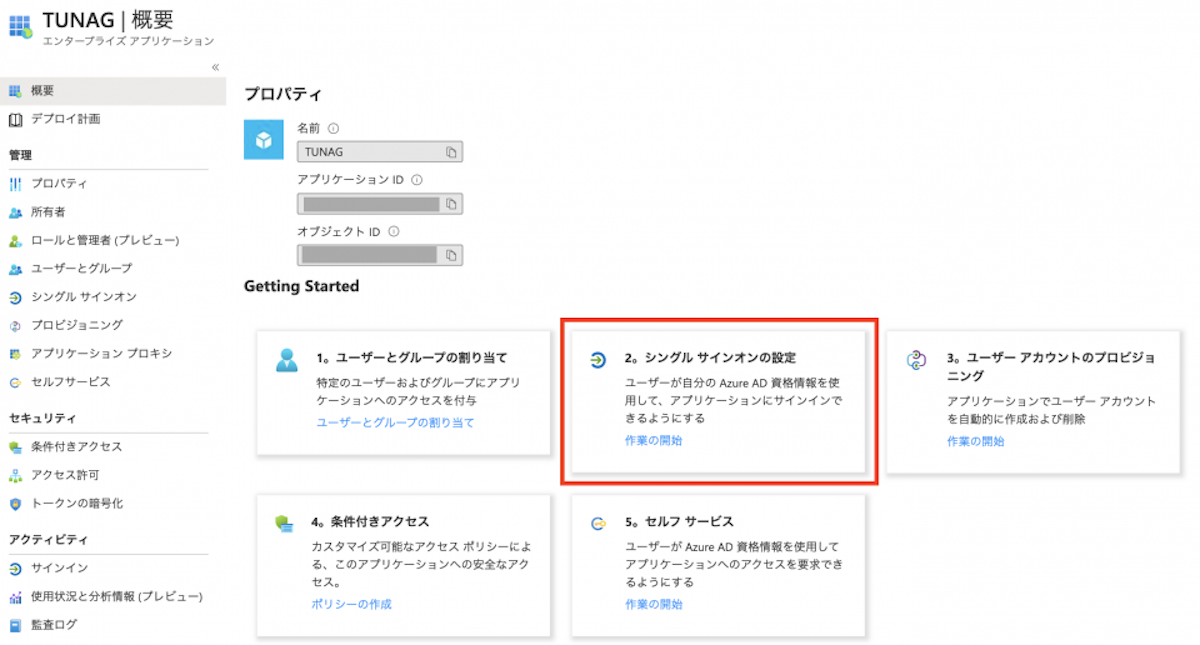Viewport: 1200px width, 645px height.
Task: Click 作業の開始 under ユーザー アカウントのプロビジョニング
Action: [x=976, y=441]
